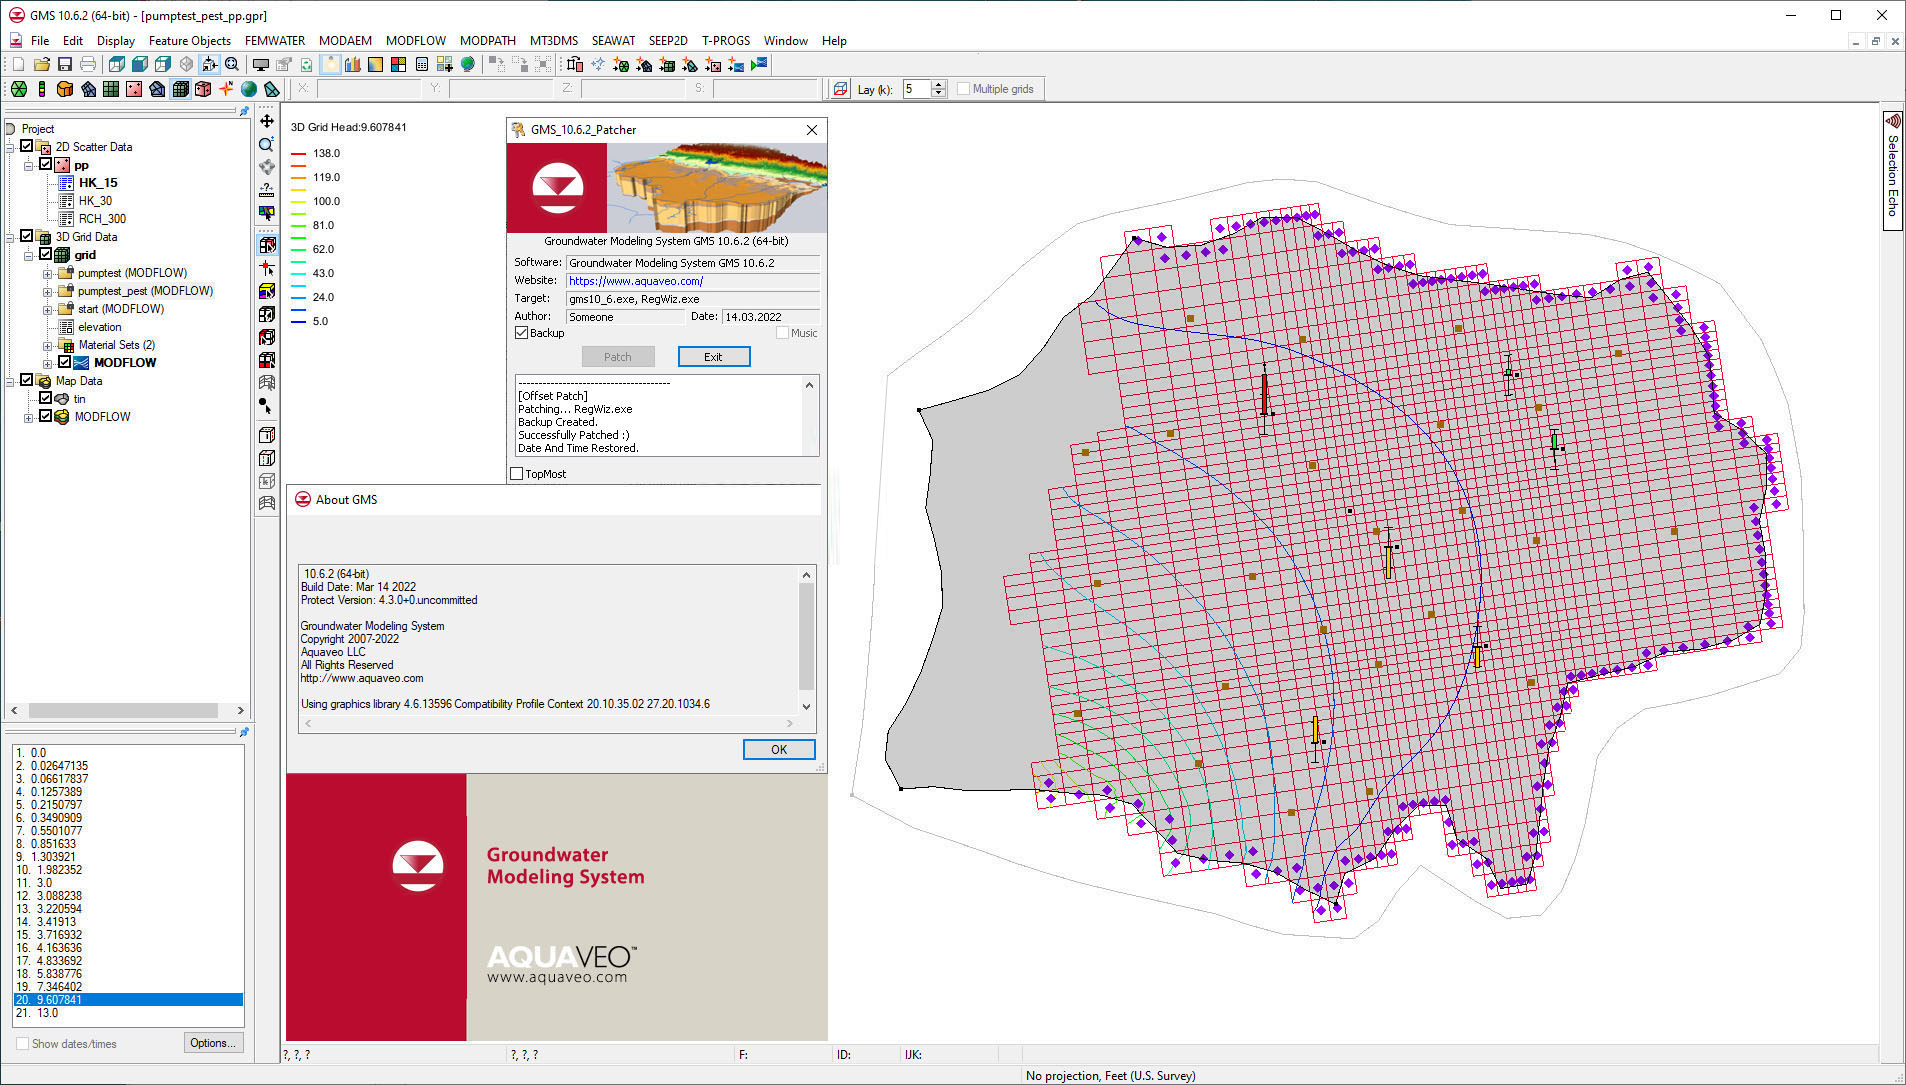Select time step 21. 13.0
This screenshot has height=1085, width=1906.
click(x=127, y=1013)
